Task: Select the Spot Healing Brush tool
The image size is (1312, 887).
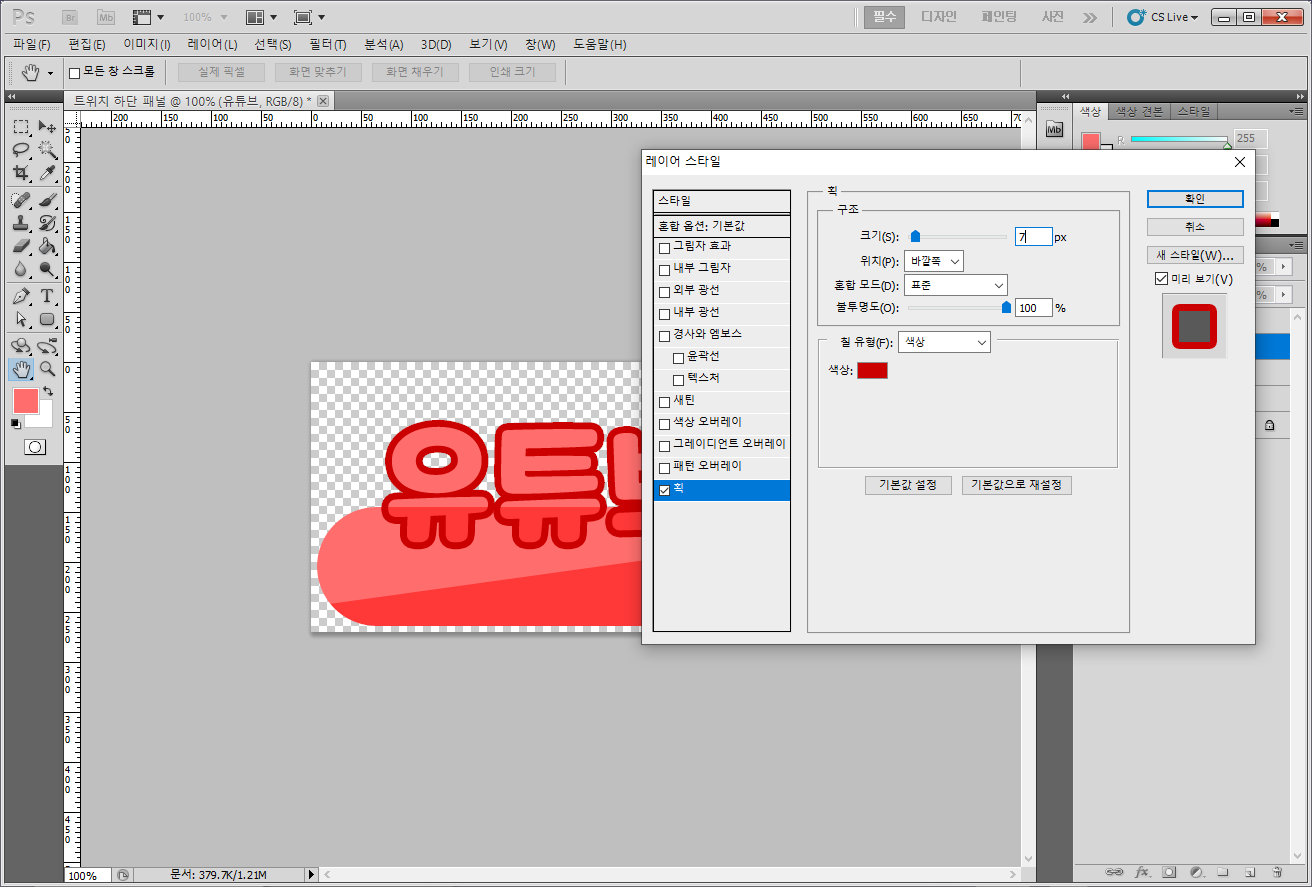Action: [x=21, y=200]
